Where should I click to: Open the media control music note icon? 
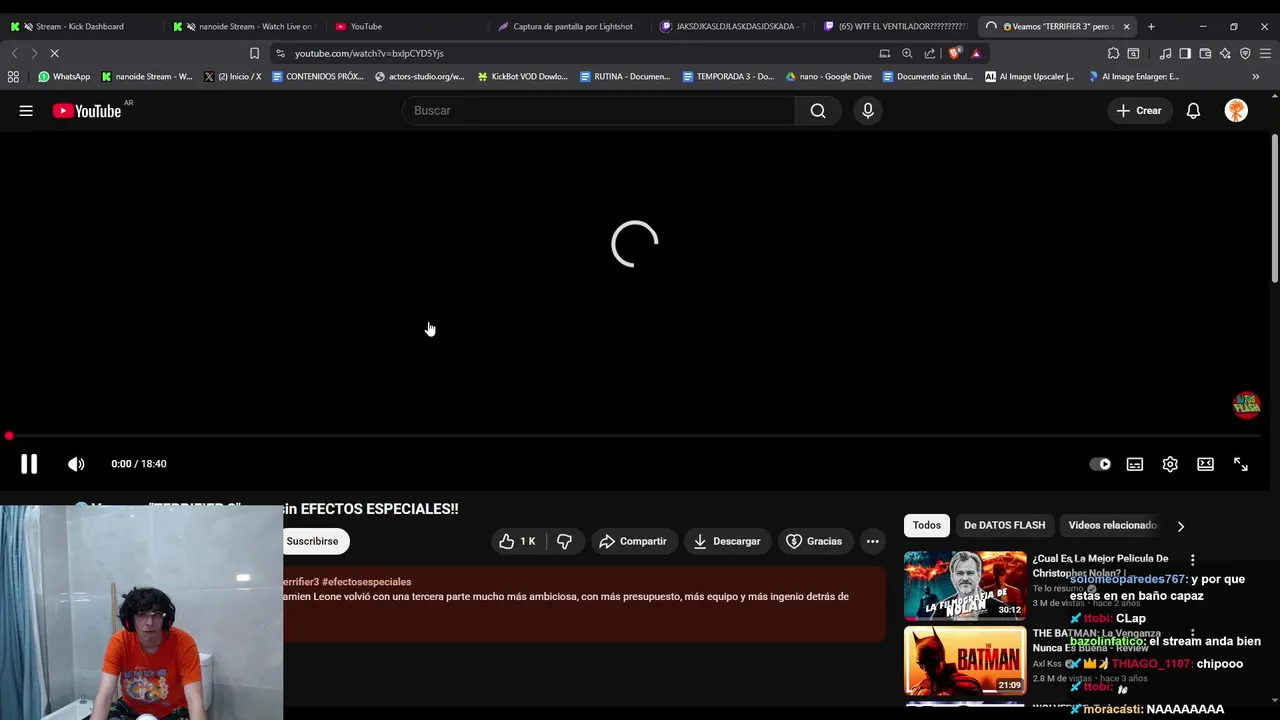point(1165,53)
